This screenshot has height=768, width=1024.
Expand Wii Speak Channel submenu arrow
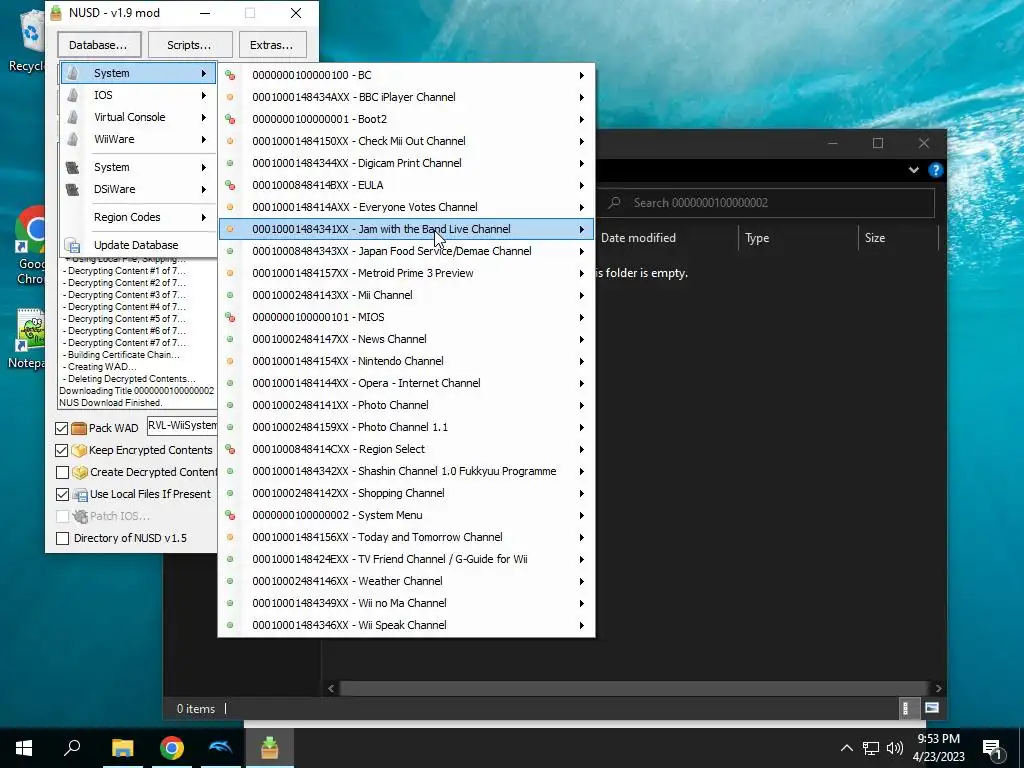pos(581,625)
